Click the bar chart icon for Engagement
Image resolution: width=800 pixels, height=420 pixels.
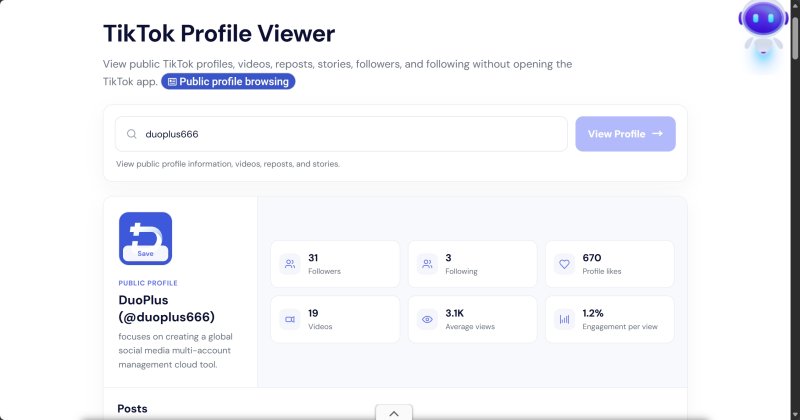564,319
